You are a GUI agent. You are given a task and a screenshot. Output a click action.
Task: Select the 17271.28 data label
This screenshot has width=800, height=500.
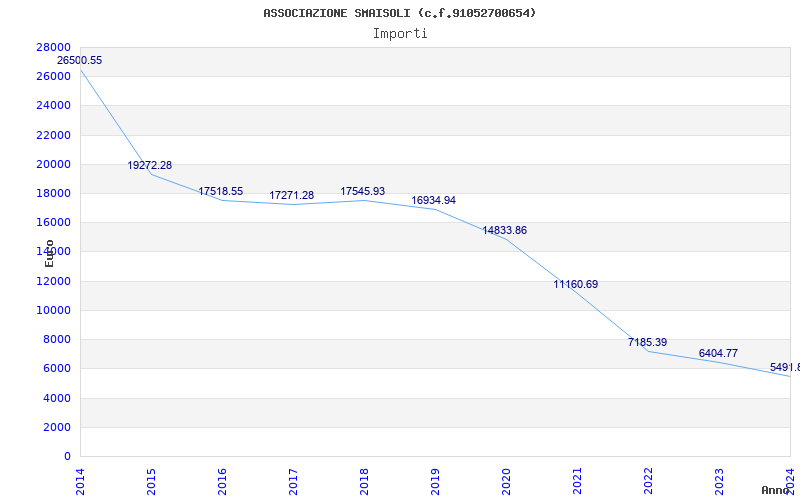pyautogui.click(x=291, y=195)
